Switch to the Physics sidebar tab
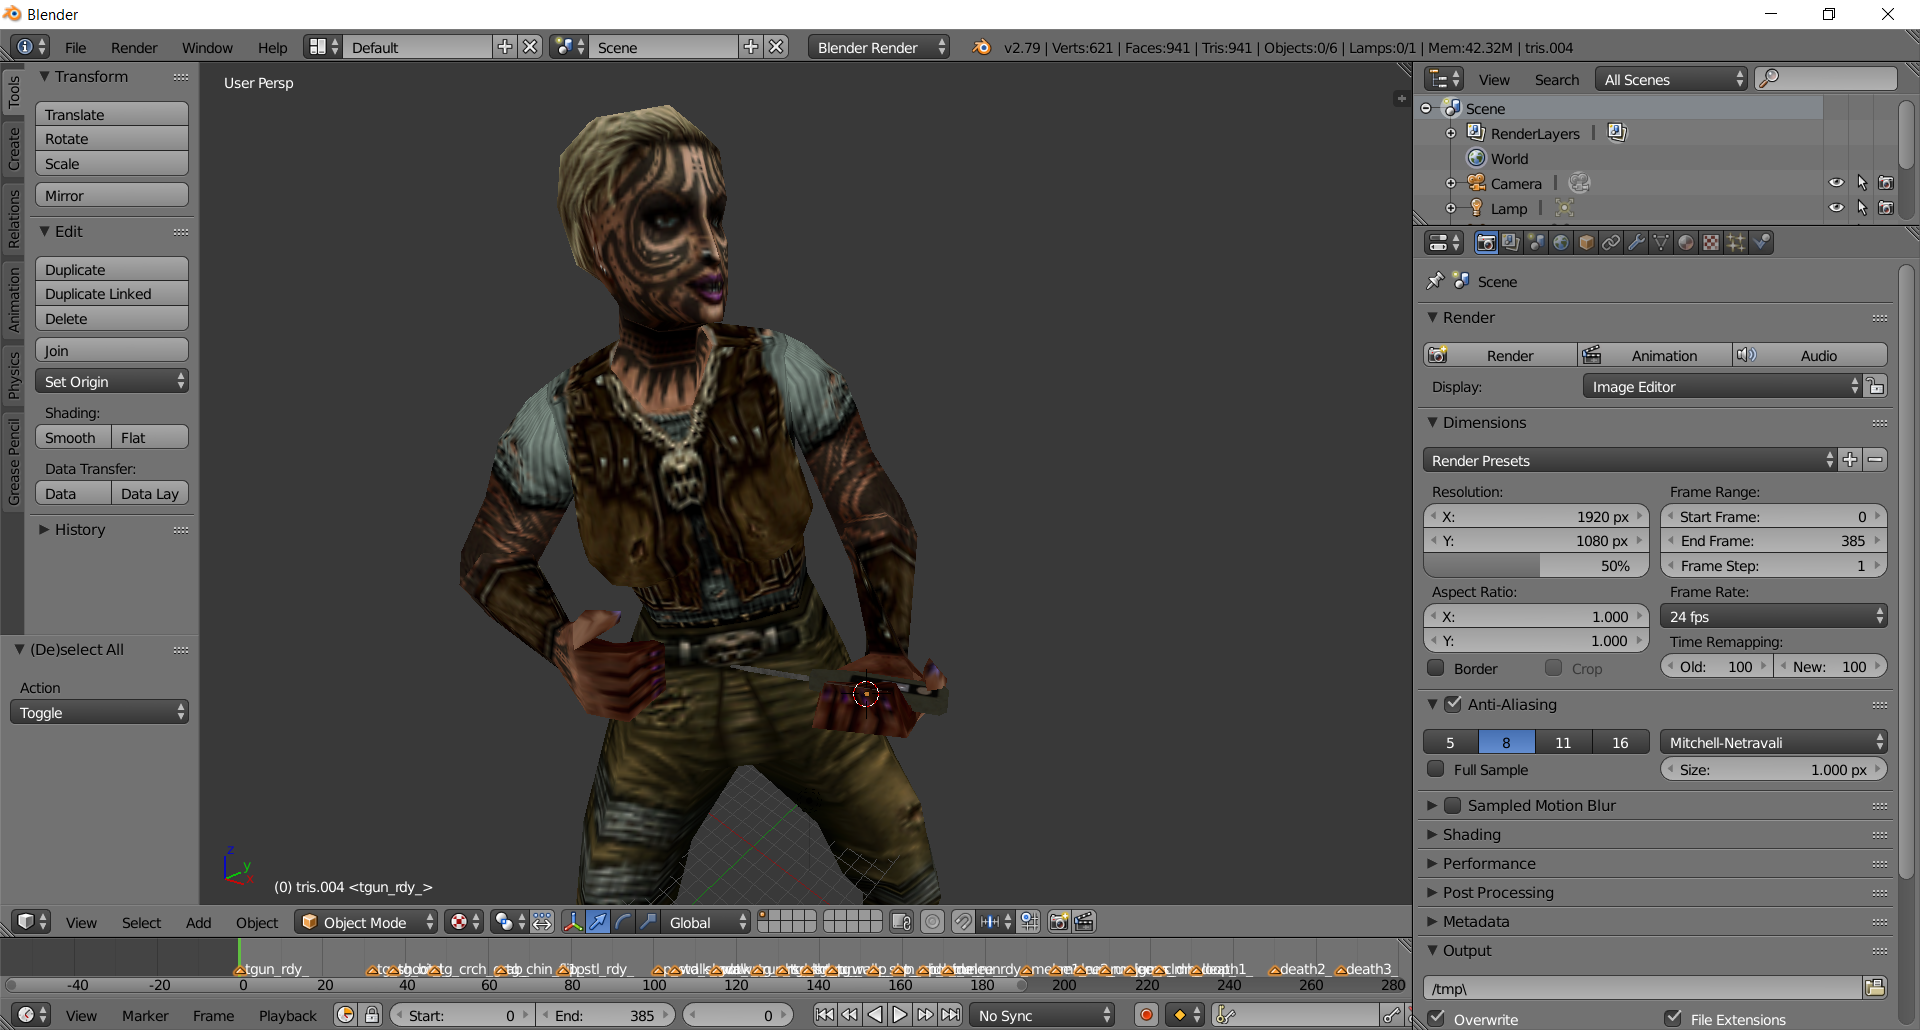Image resolution: width=1920 pixels, height=1030 pixels. tap(14, 375)
